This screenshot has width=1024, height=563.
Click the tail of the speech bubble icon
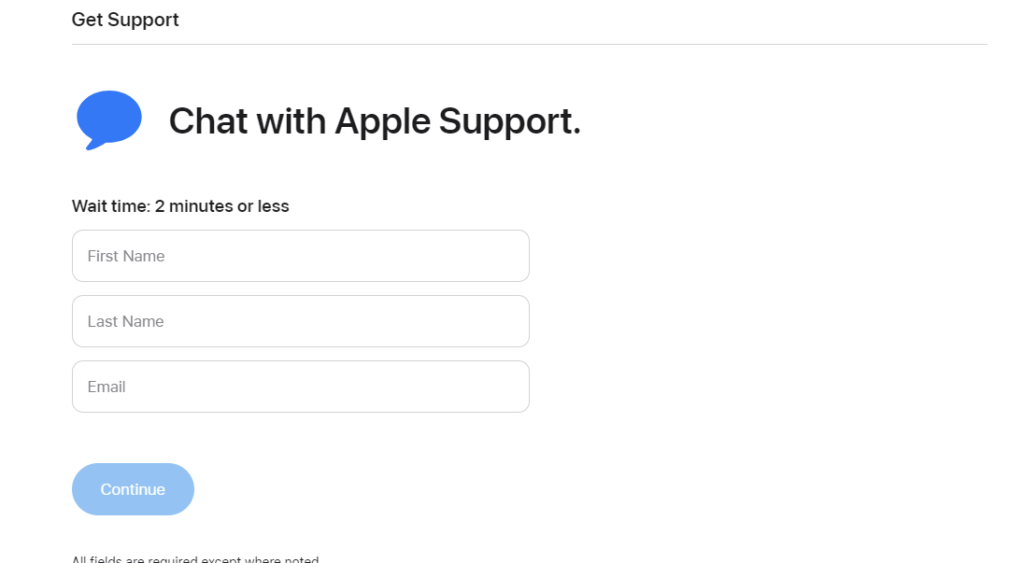pyautogui.click(x=93, y=144)
